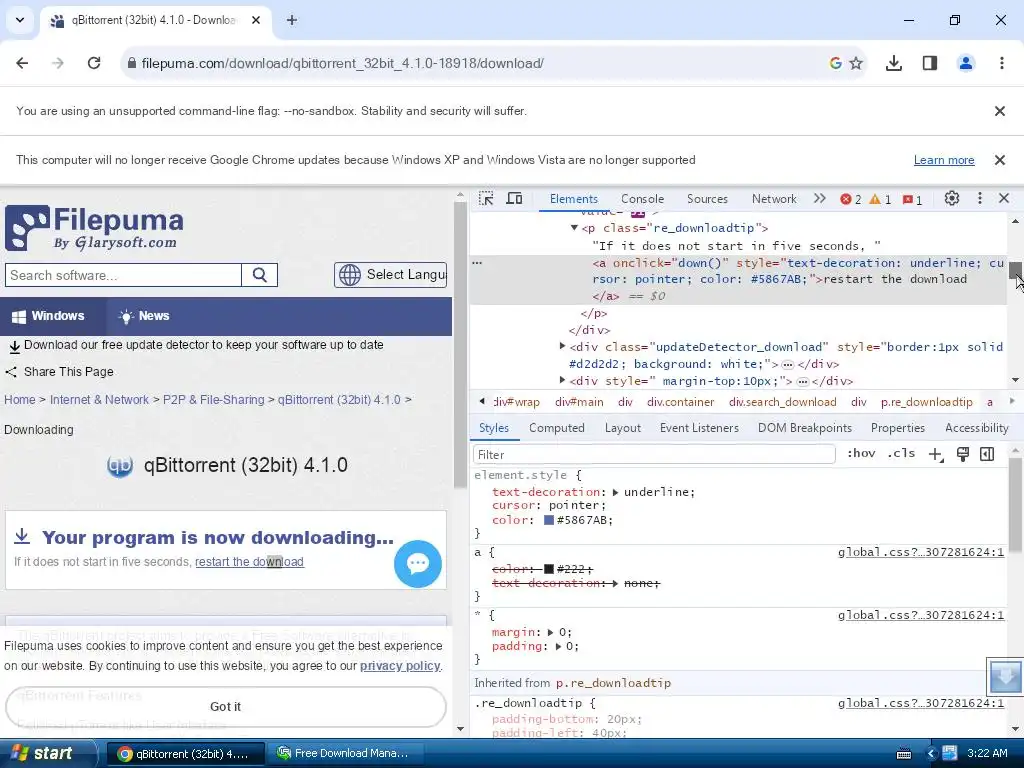
Task: Click the warning count triangle badge
Action: click(x=880, y=200)
